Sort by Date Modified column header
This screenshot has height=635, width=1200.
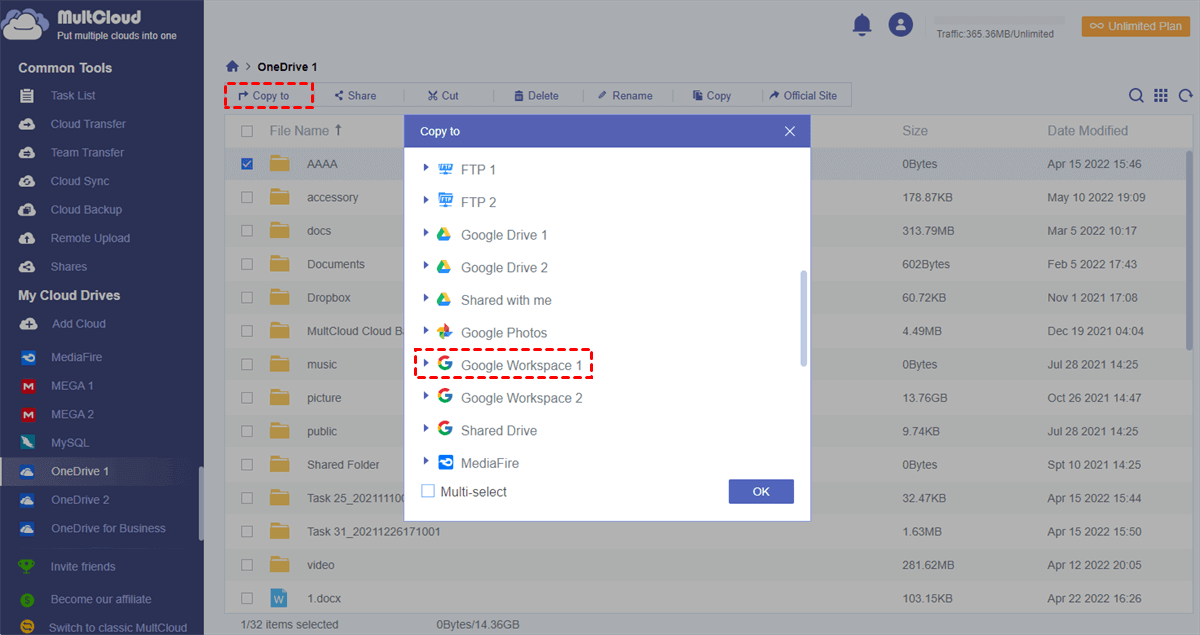coord(1088,131)
